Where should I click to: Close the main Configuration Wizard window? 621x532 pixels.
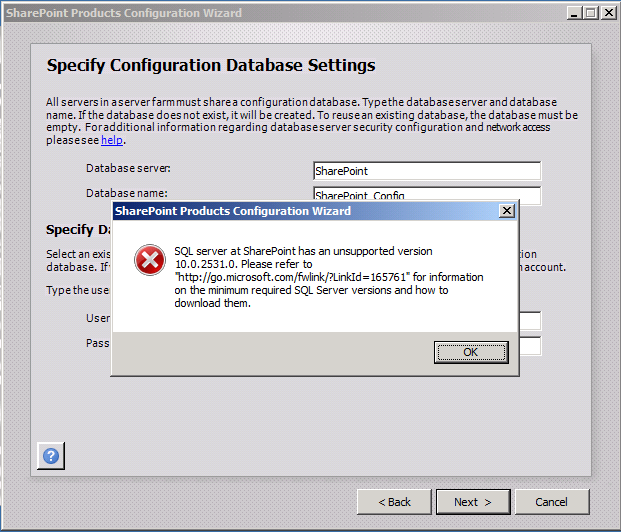pyautogui.click(x=608, y=12)
